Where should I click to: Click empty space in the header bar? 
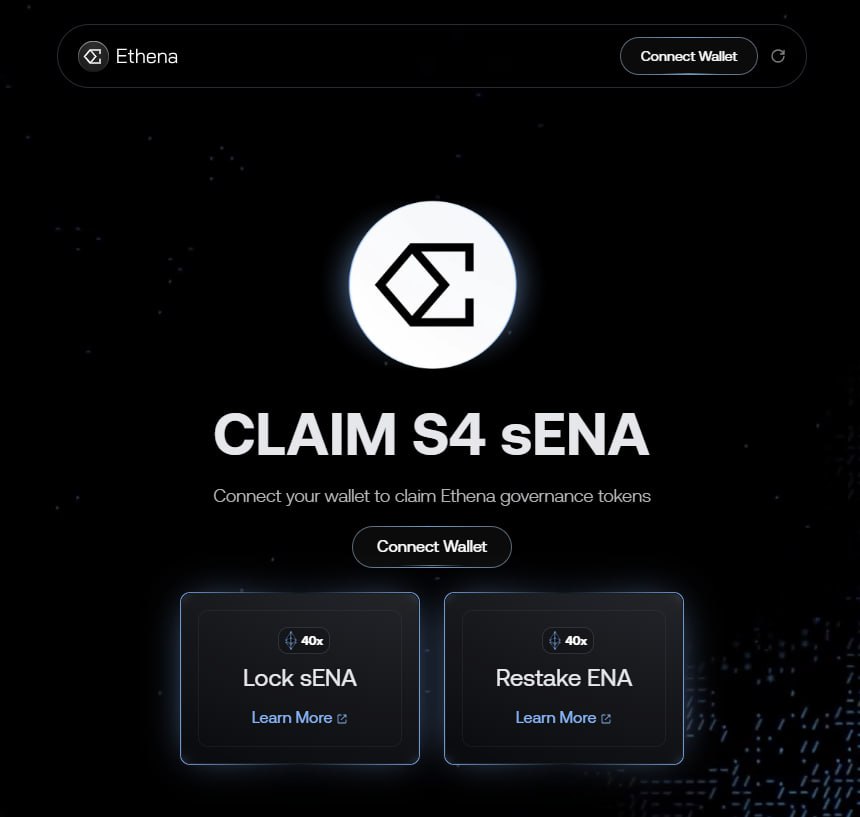(400, 56)
